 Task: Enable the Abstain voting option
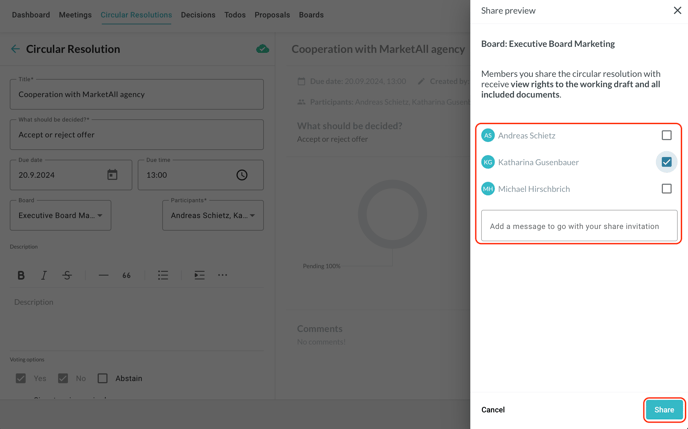point(102,378)
